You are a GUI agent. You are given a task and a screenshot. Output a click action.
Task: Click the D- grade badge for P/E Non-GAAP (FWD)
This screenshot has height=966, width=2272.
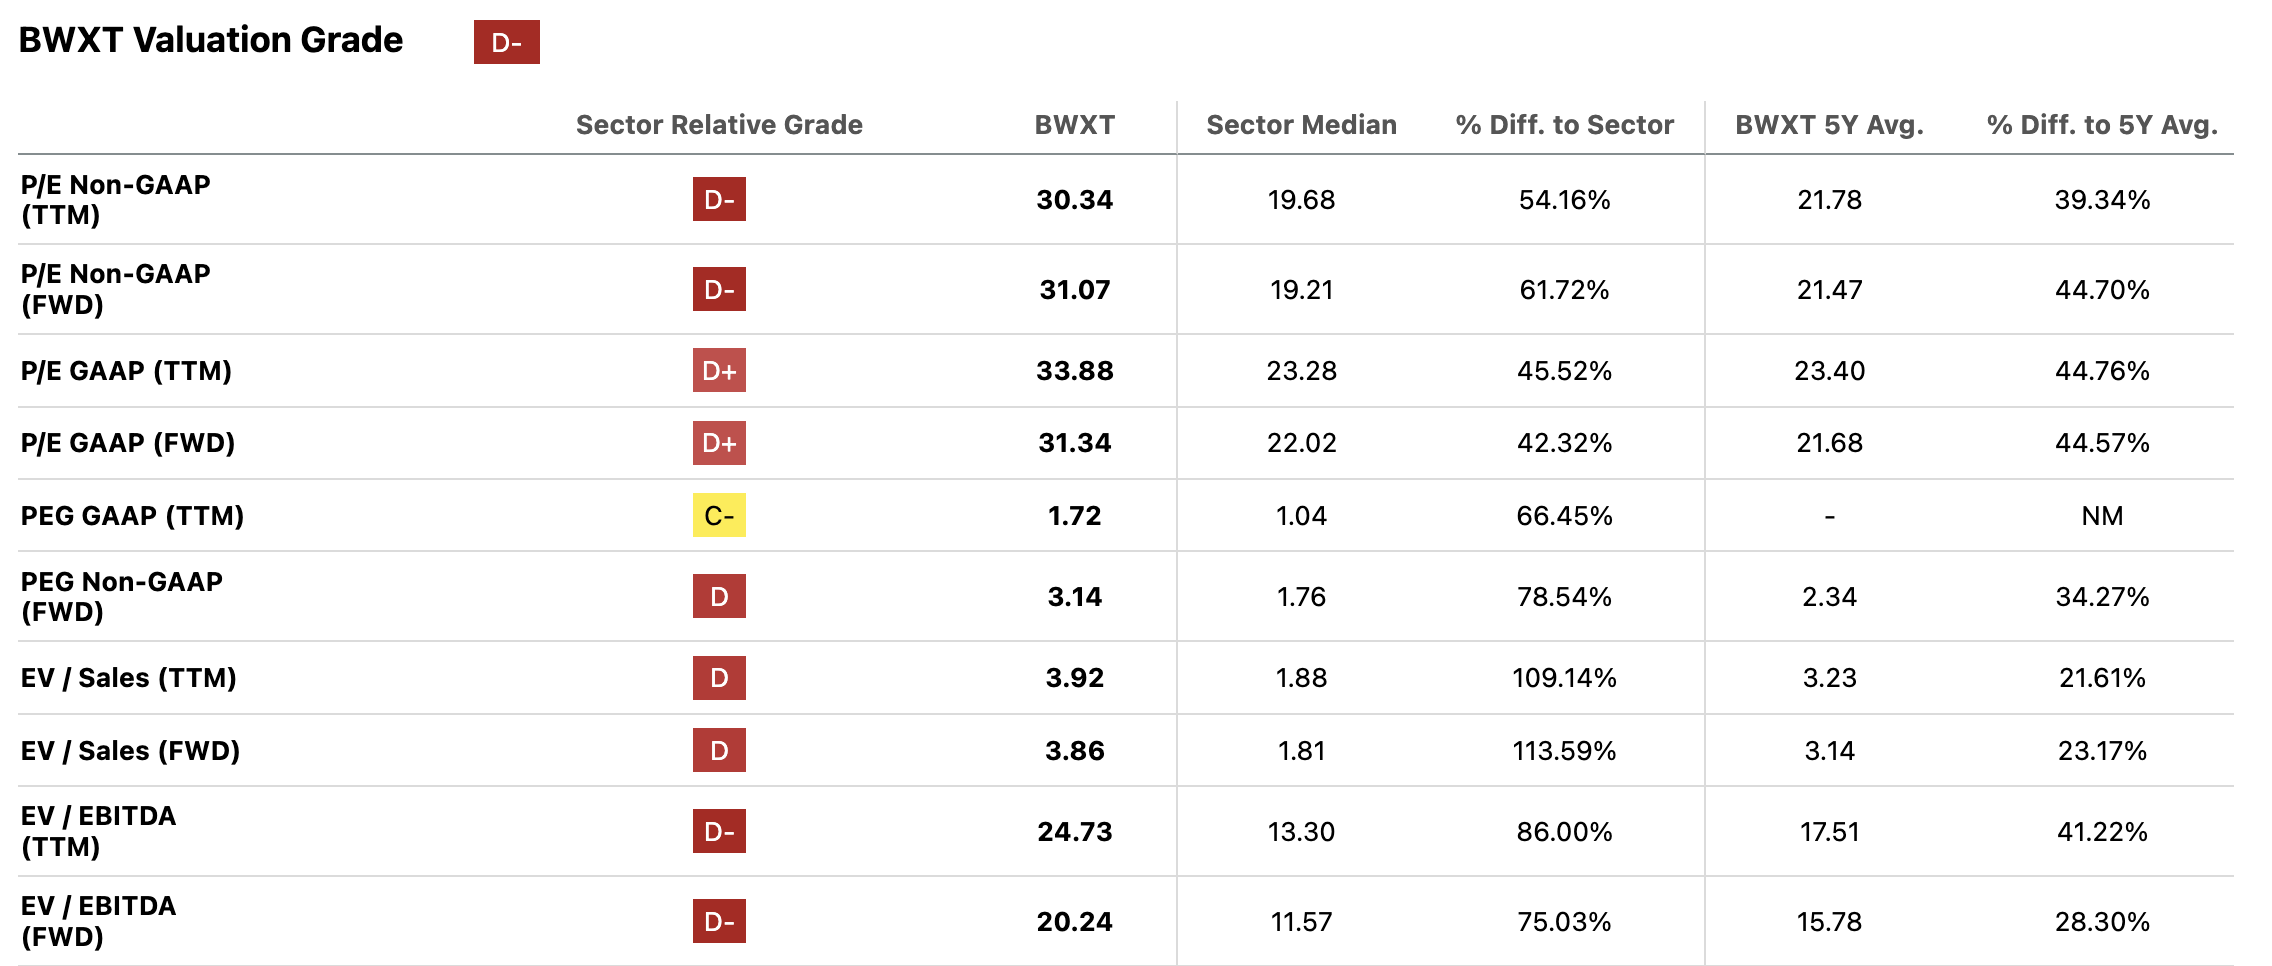pyautogui.click(x=719, y=289)
